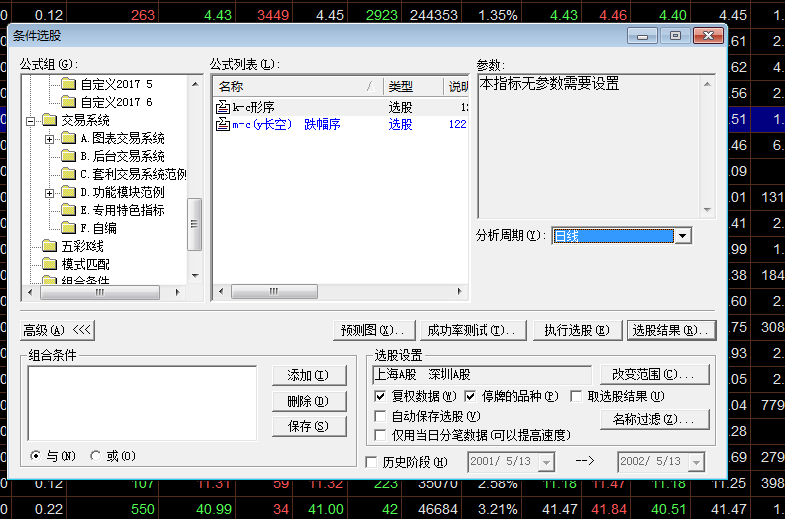This screenshot has height=519, width=785.
Task: Click the 交易系统 folder icon
Action: tap(49, 120)
